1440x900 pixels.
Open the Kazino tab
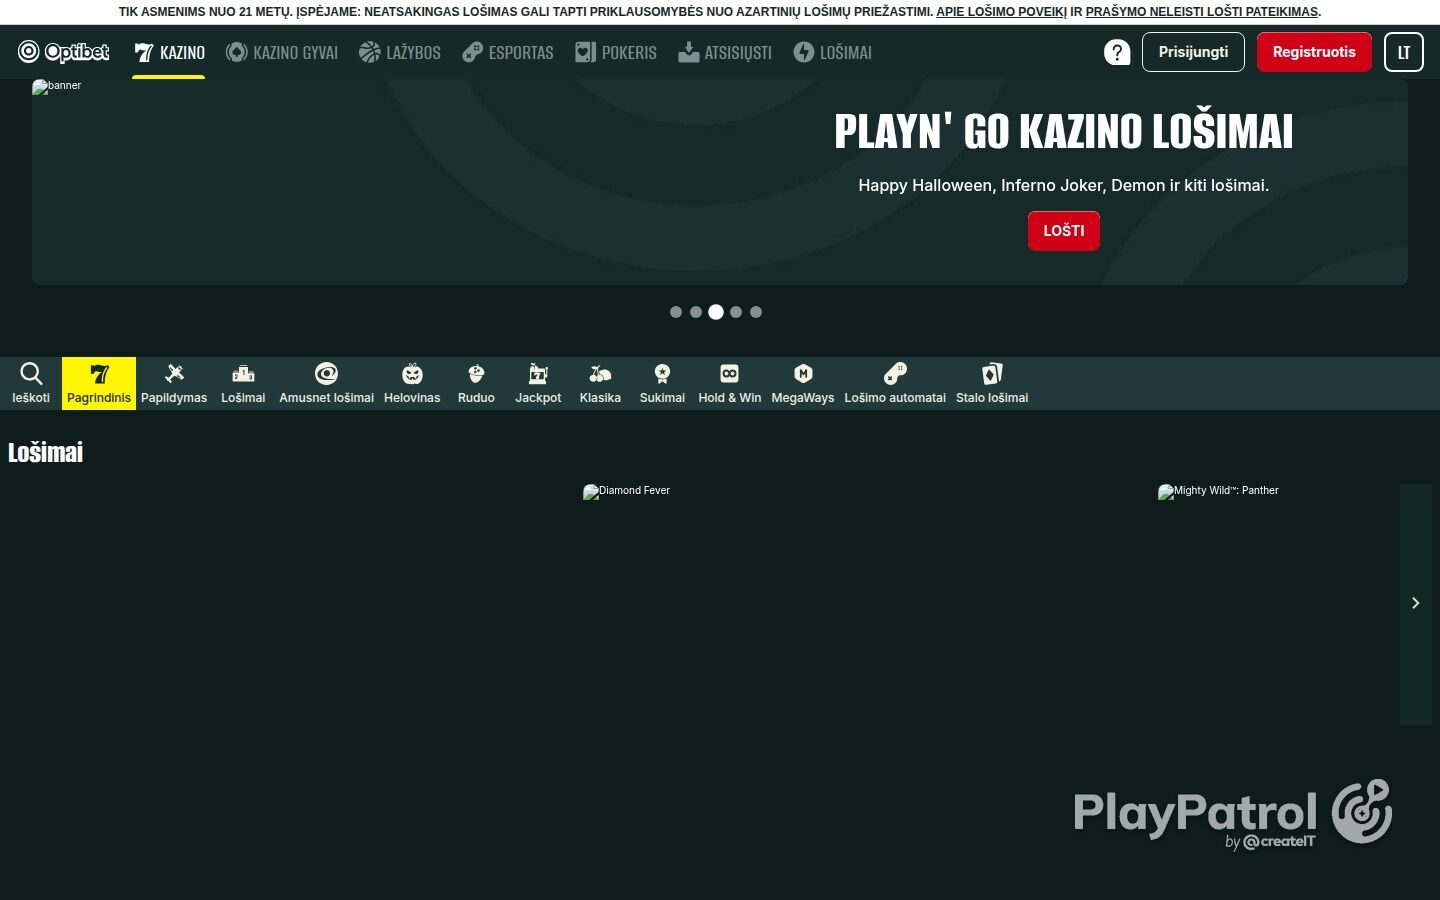point(169,52)
